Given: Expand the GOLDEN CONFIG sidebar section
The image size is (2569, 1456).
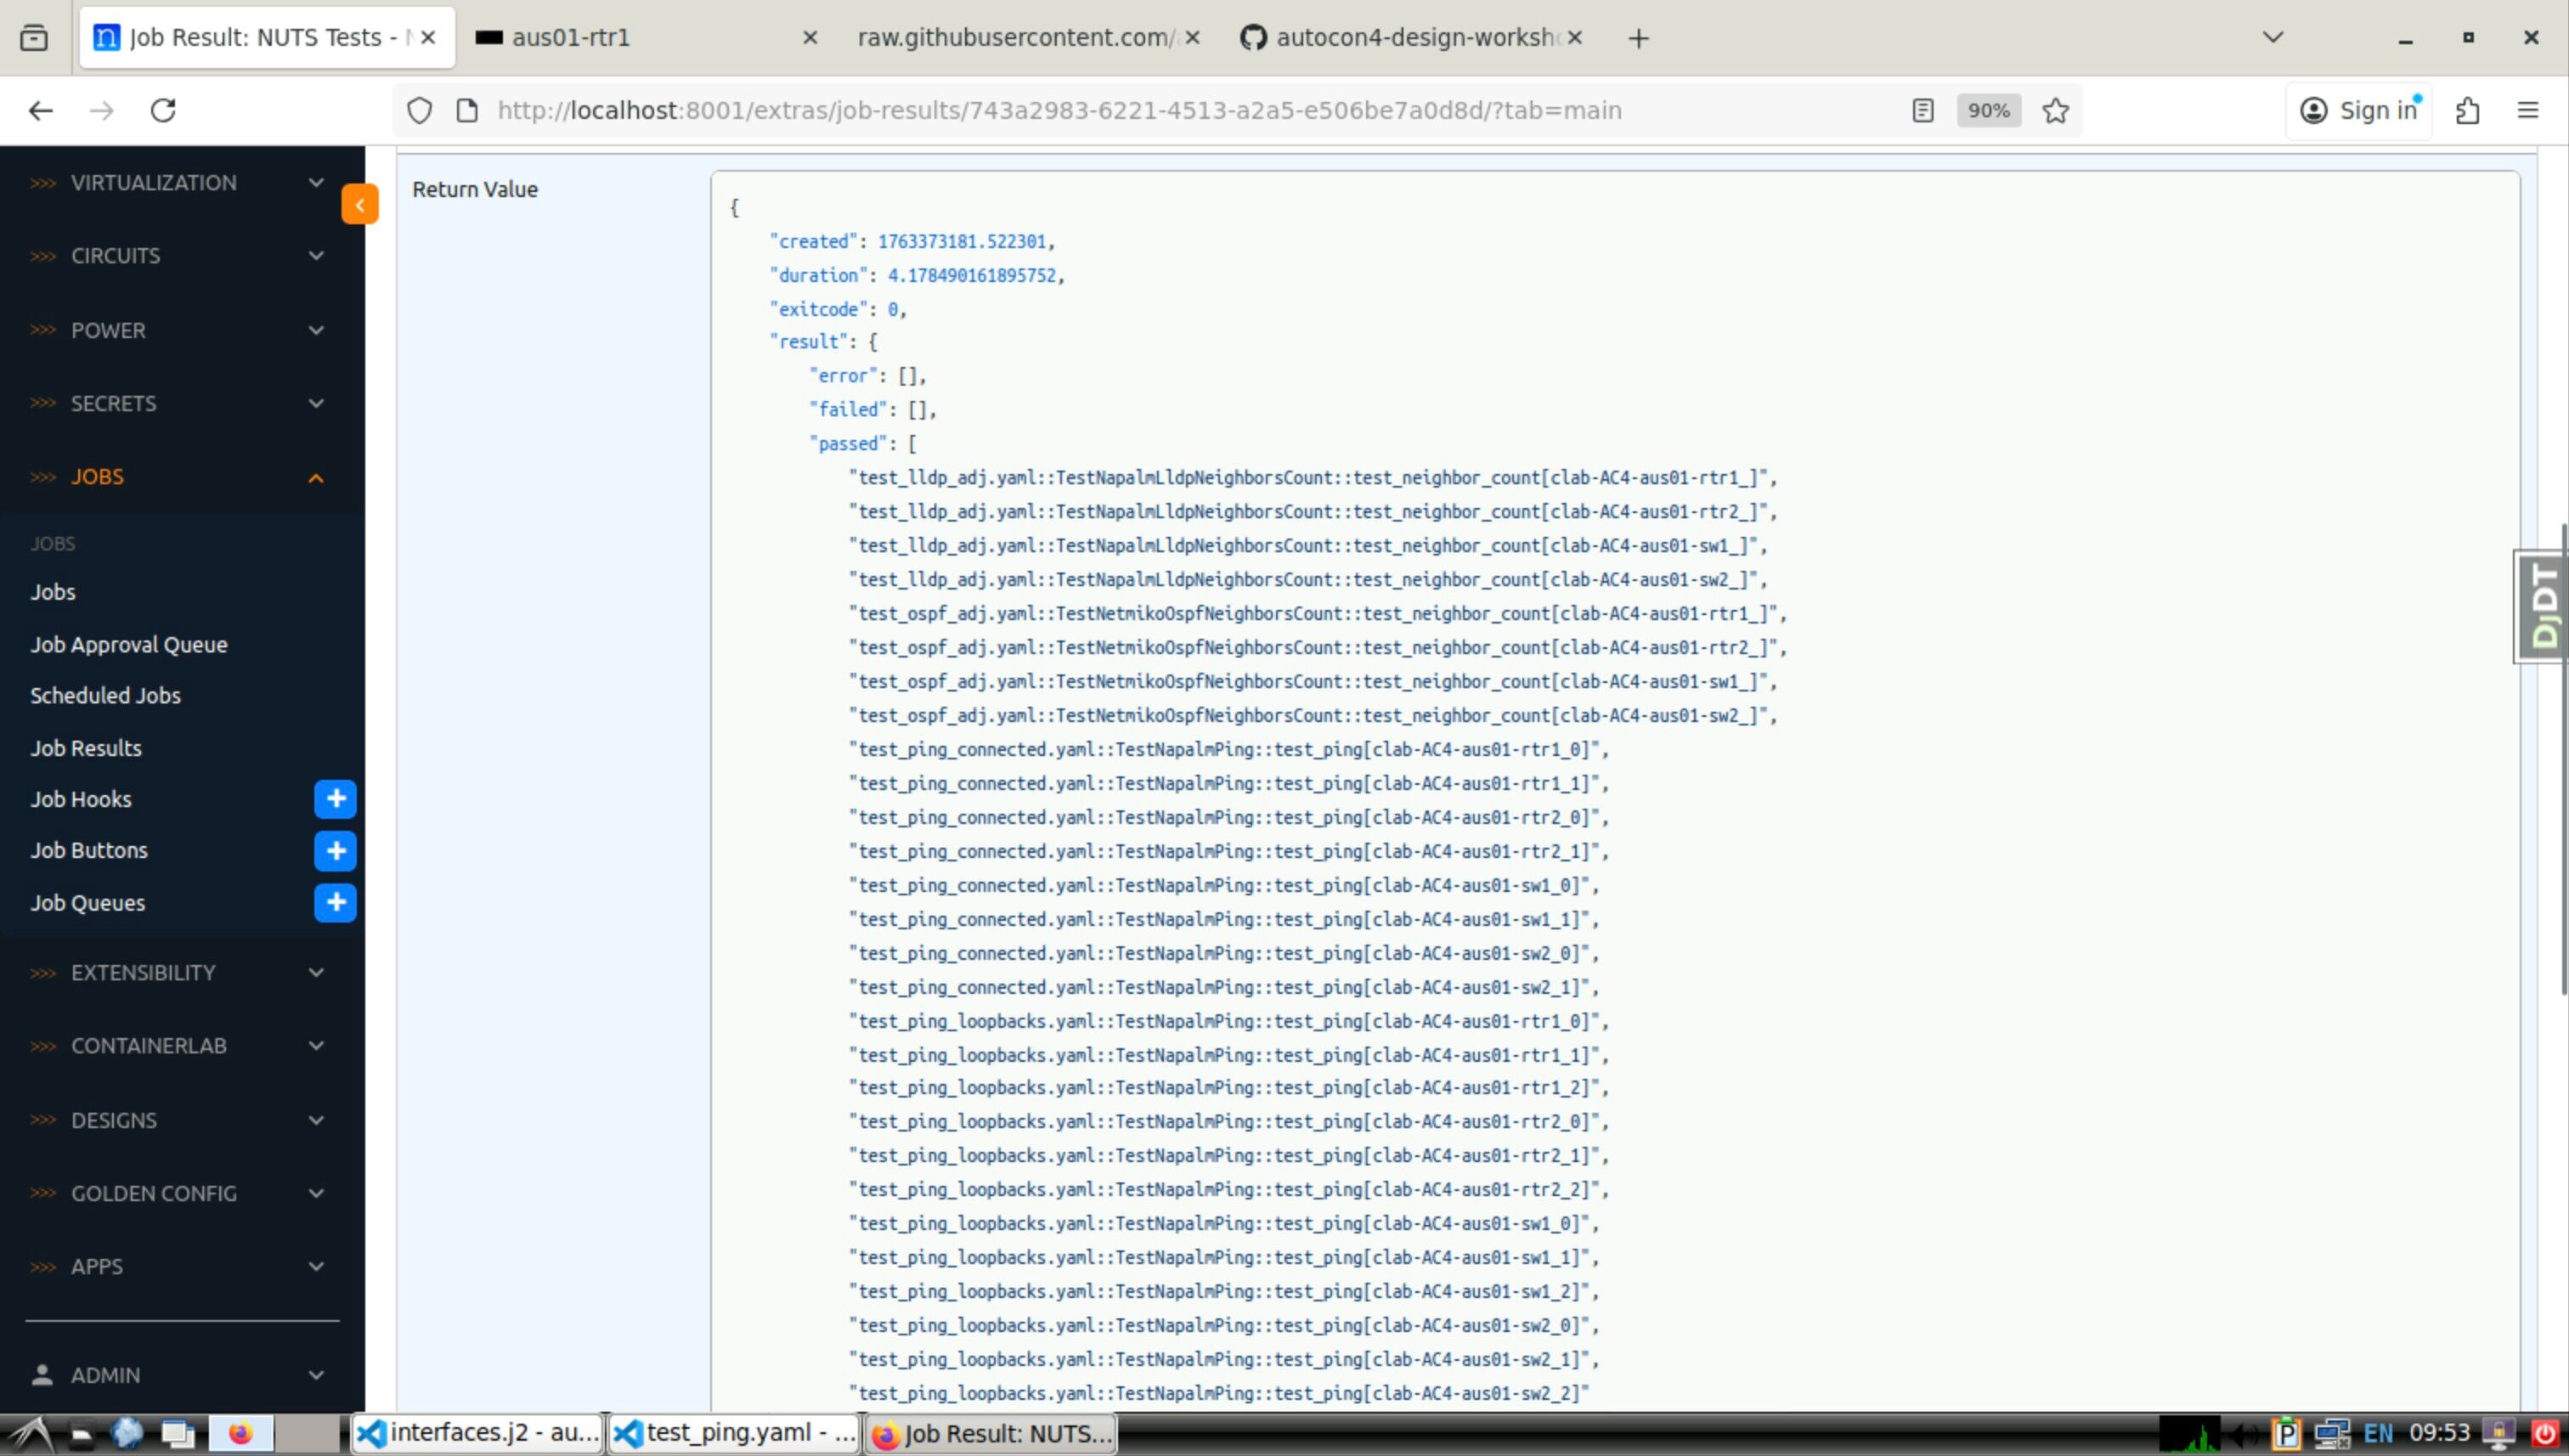Looking at the screenshot, I should point(316,1193).
